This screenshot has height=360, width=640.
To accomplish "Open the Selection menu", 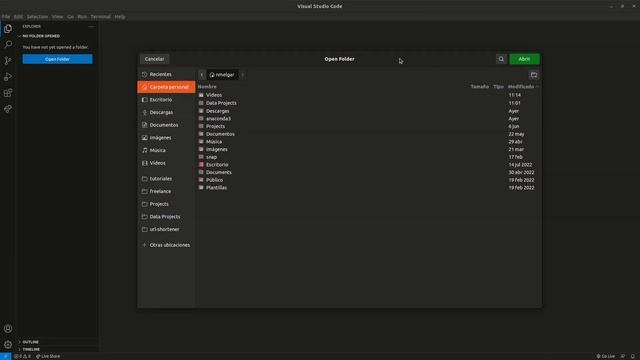I will tap(37, 17).
